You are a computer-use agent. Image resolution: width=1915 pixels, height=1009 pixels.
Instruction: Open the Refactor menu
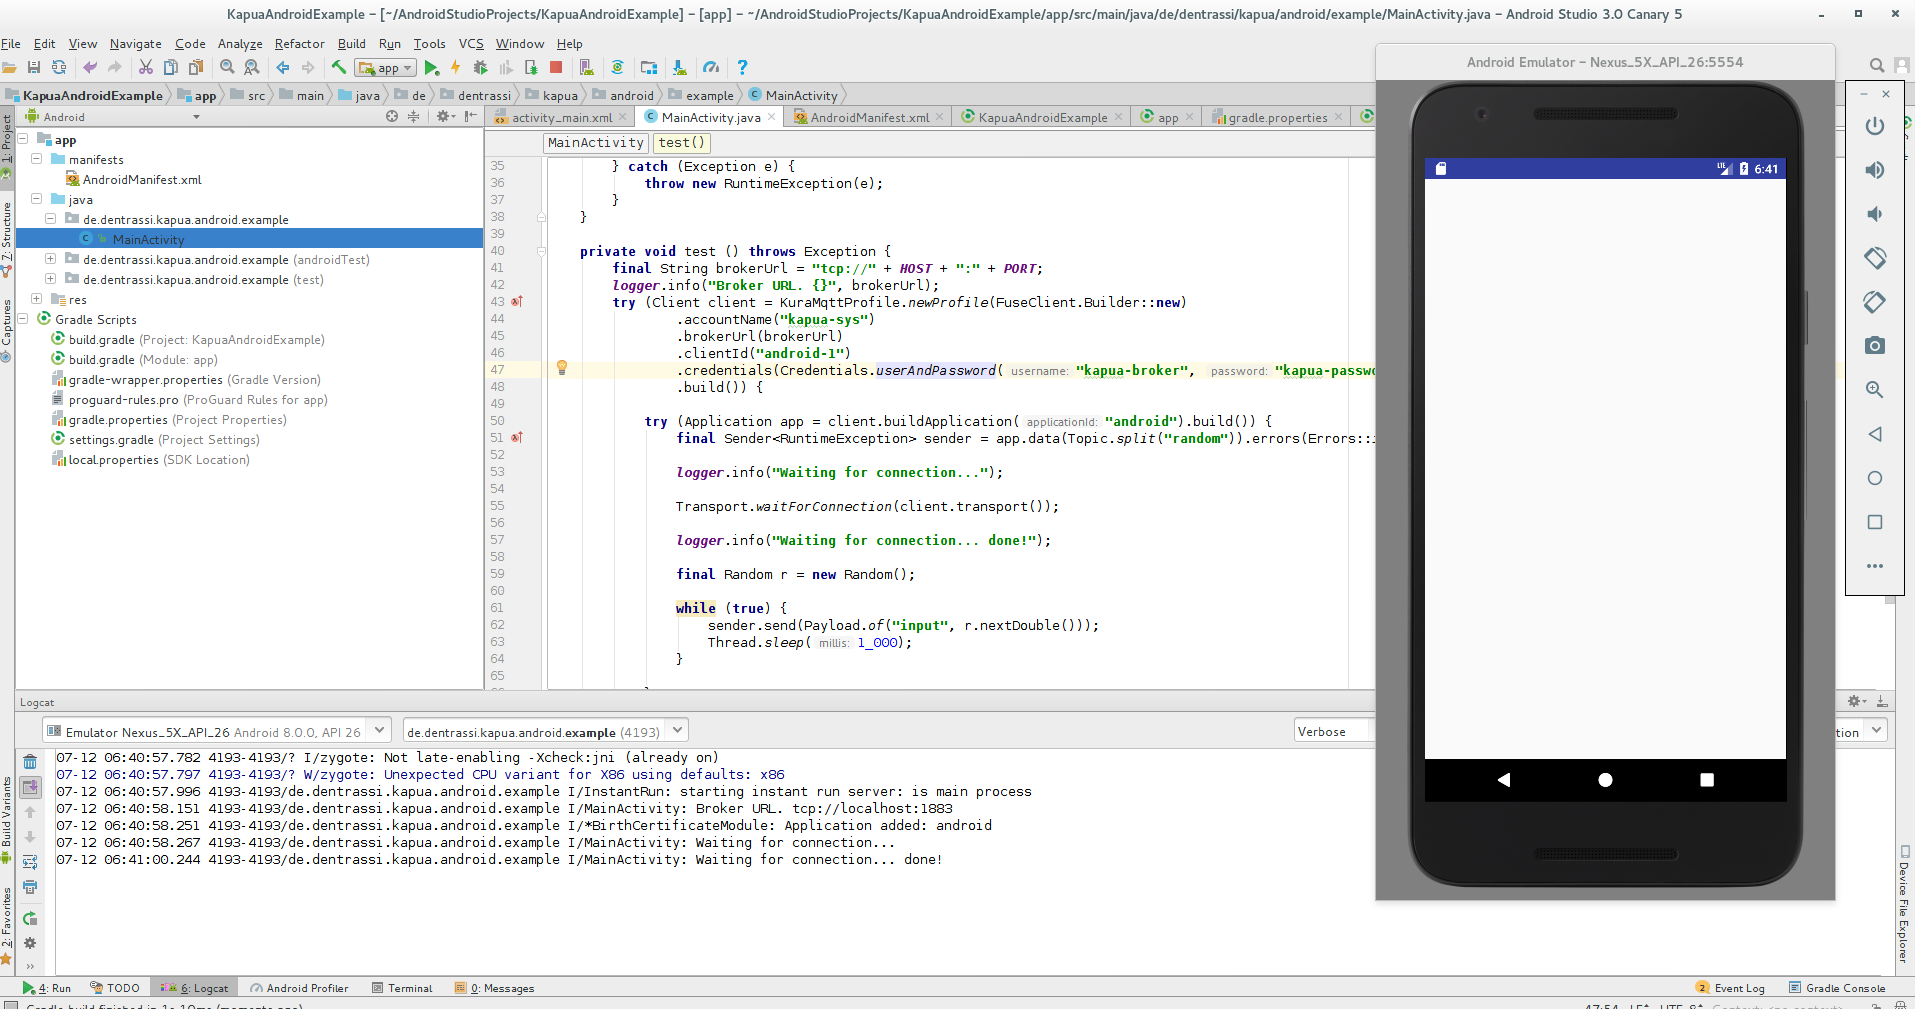pos(299,43)
